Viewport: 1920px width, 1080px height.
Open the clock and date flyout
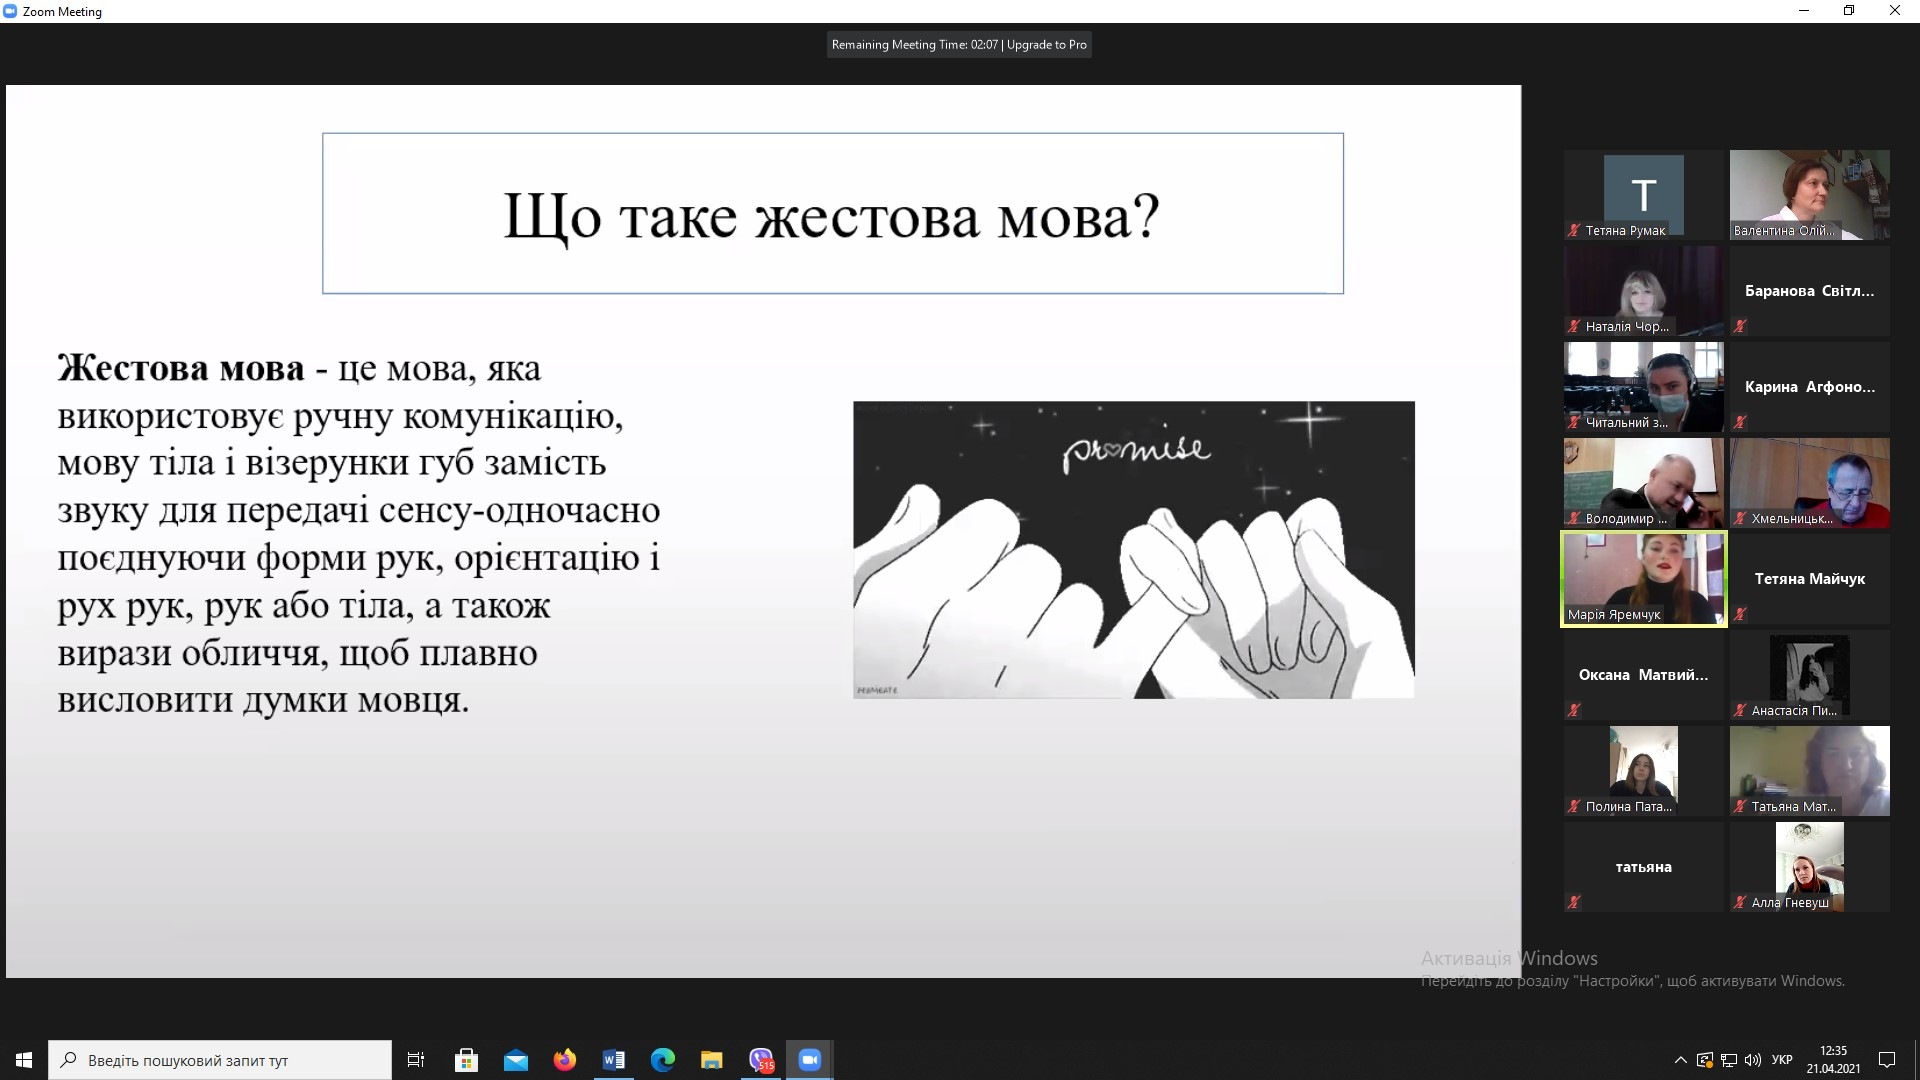click(x=1833, y=1060)
